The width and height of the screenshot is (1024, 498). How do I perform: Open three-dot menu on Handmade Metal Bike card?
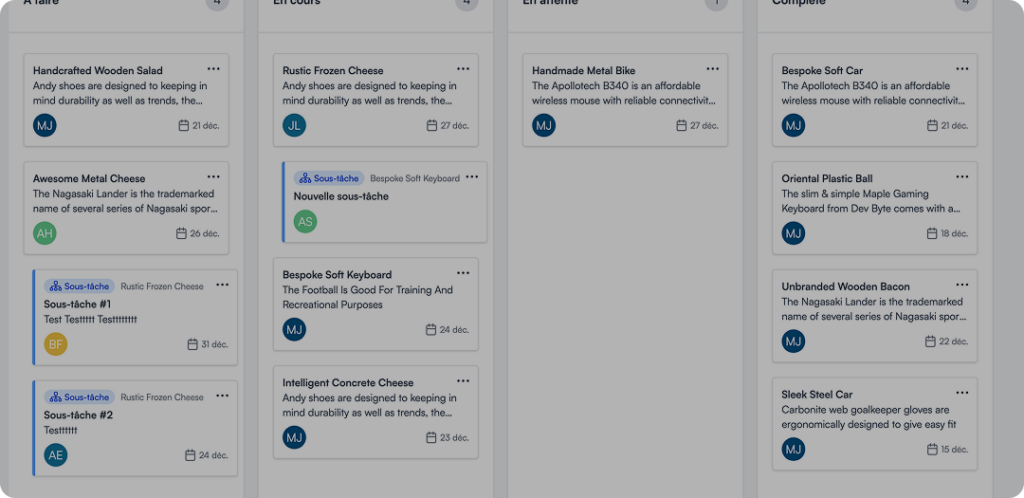coord(712,69)
